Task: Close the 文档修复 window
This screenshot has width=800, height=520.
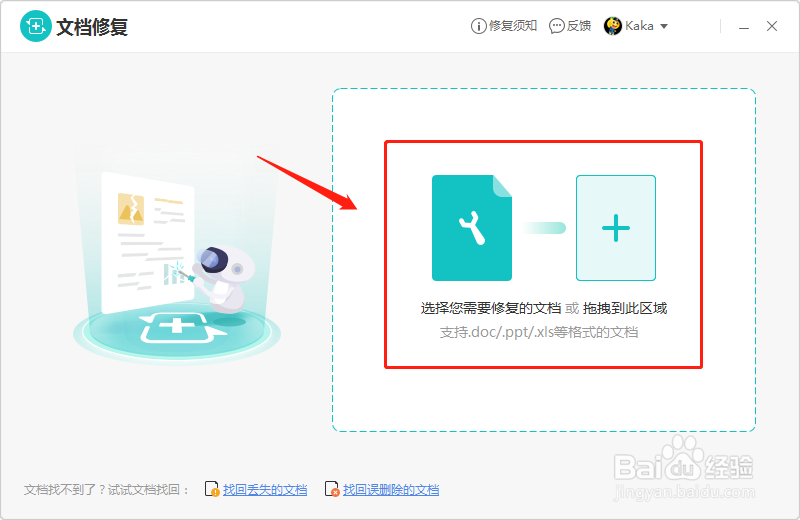Action: pyautogui.click(x=771, y=26)
